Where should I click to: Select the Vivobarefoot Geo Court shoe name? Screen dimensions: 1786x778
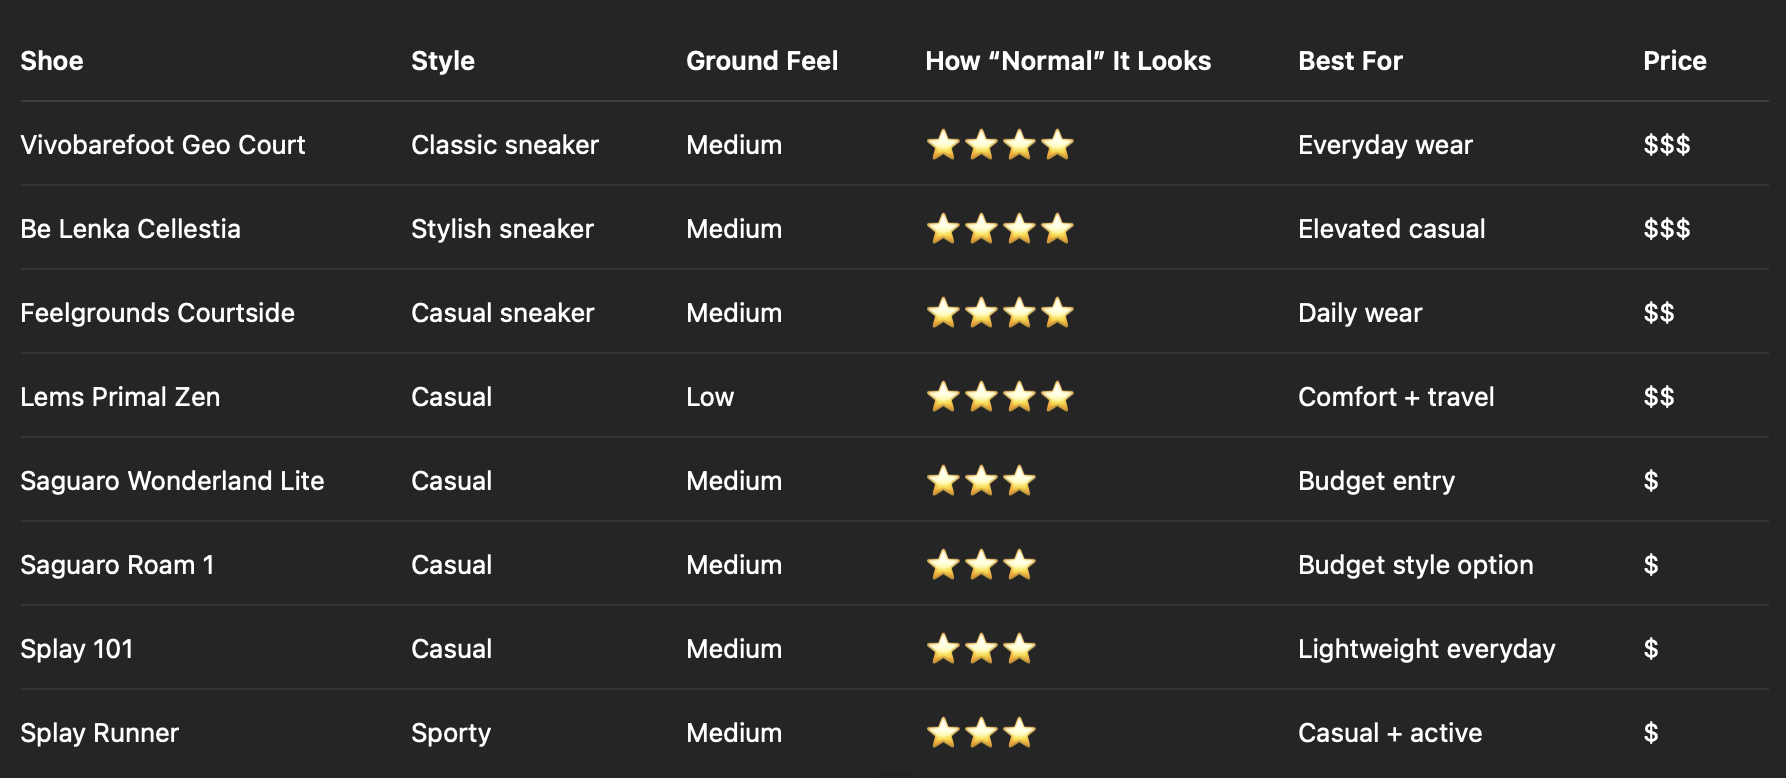click(x=163, y=145)
